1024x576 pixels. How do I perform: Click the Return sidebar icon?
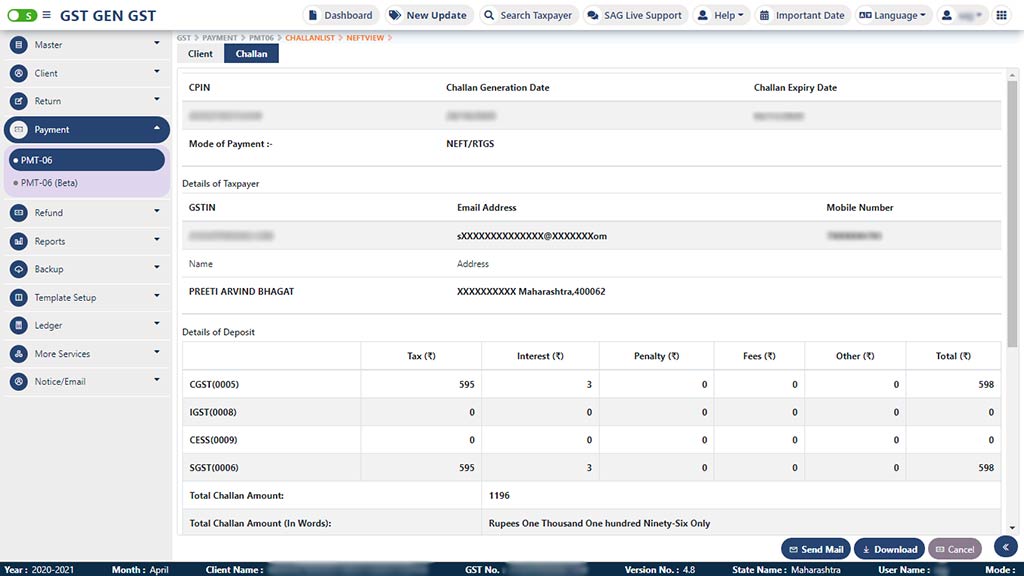[18, 101]
